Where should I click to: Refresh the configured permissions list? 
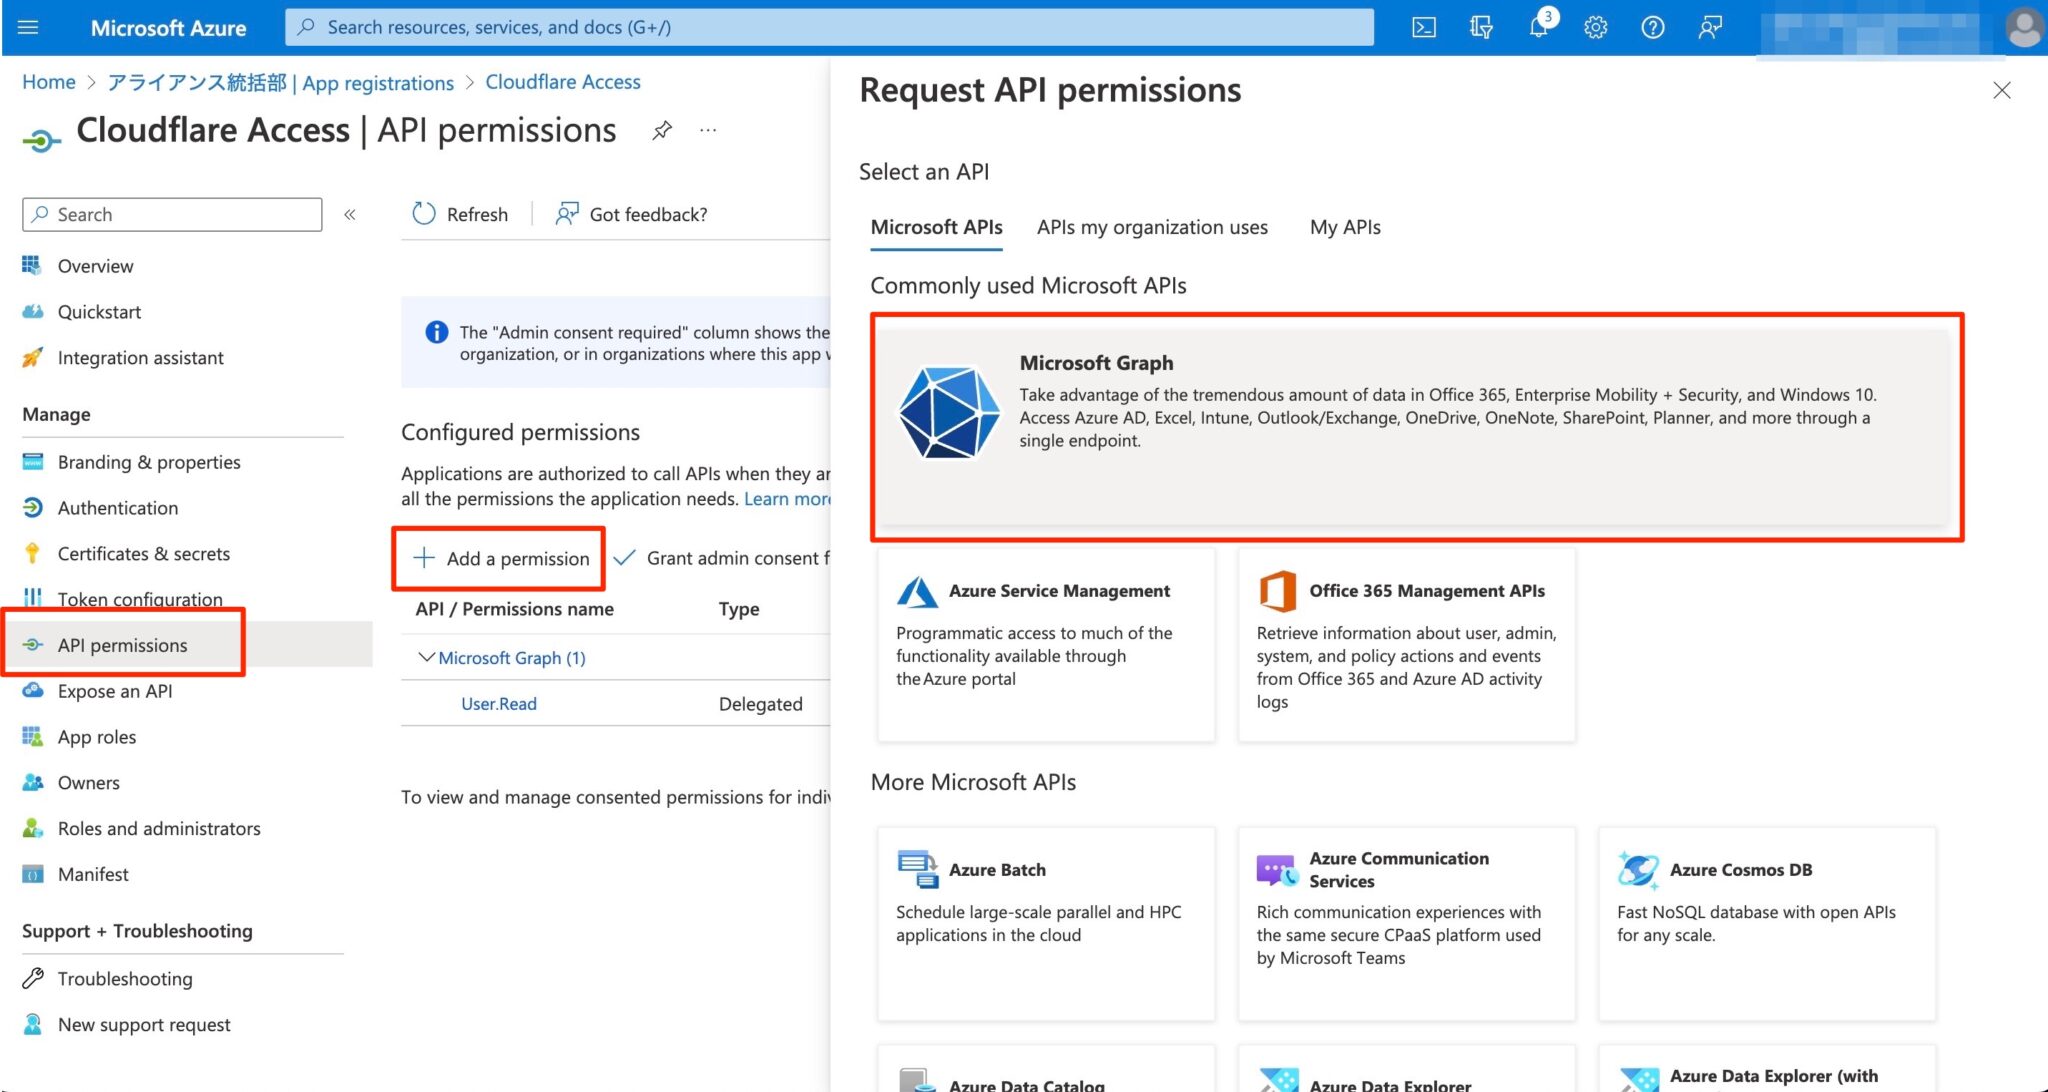pos(460,213)
